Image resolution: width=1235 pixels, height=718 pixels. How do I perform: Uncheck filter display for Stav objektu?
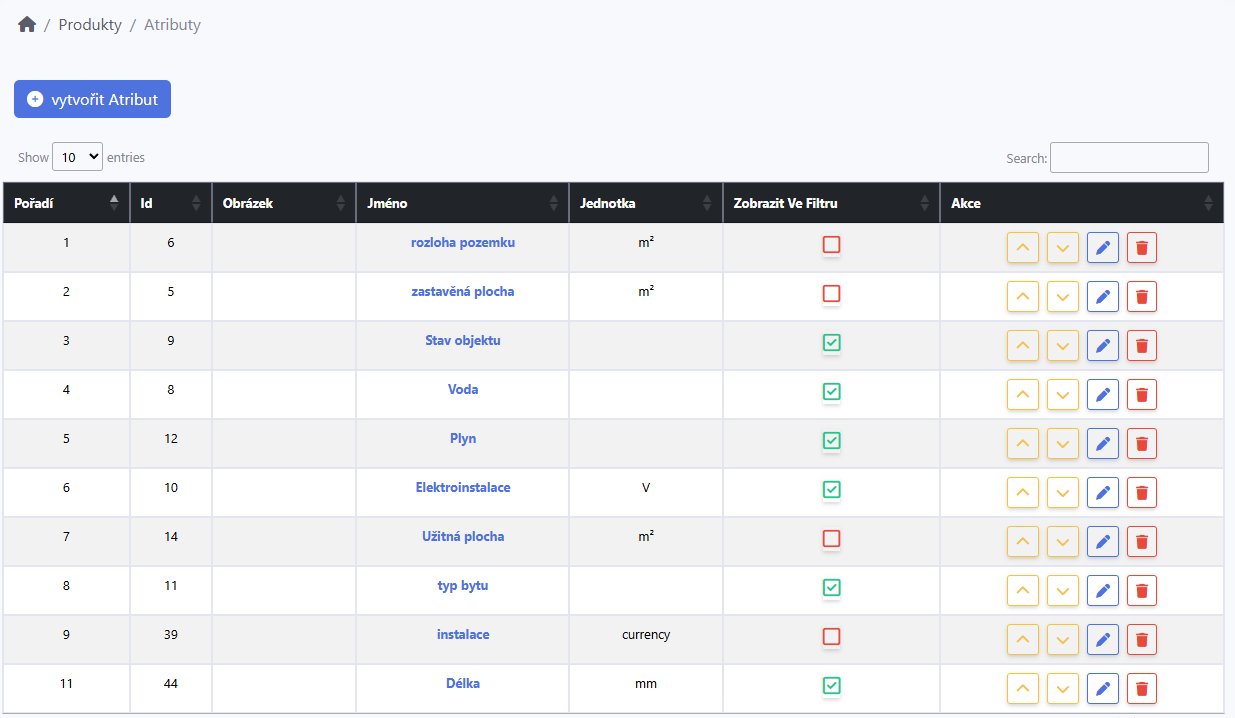click(831, 342)
